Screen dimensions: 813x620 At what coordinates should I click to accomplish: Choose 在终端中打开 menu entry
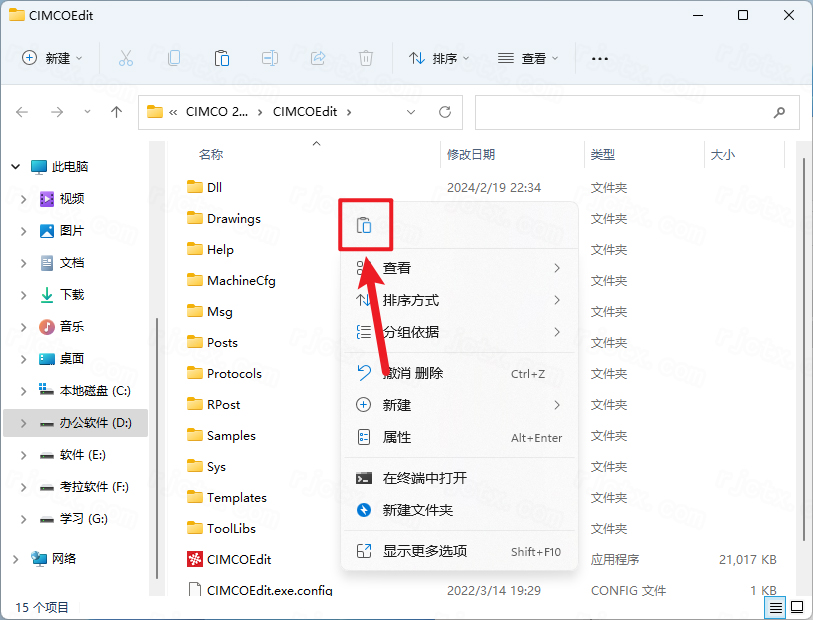pos(459,478)
